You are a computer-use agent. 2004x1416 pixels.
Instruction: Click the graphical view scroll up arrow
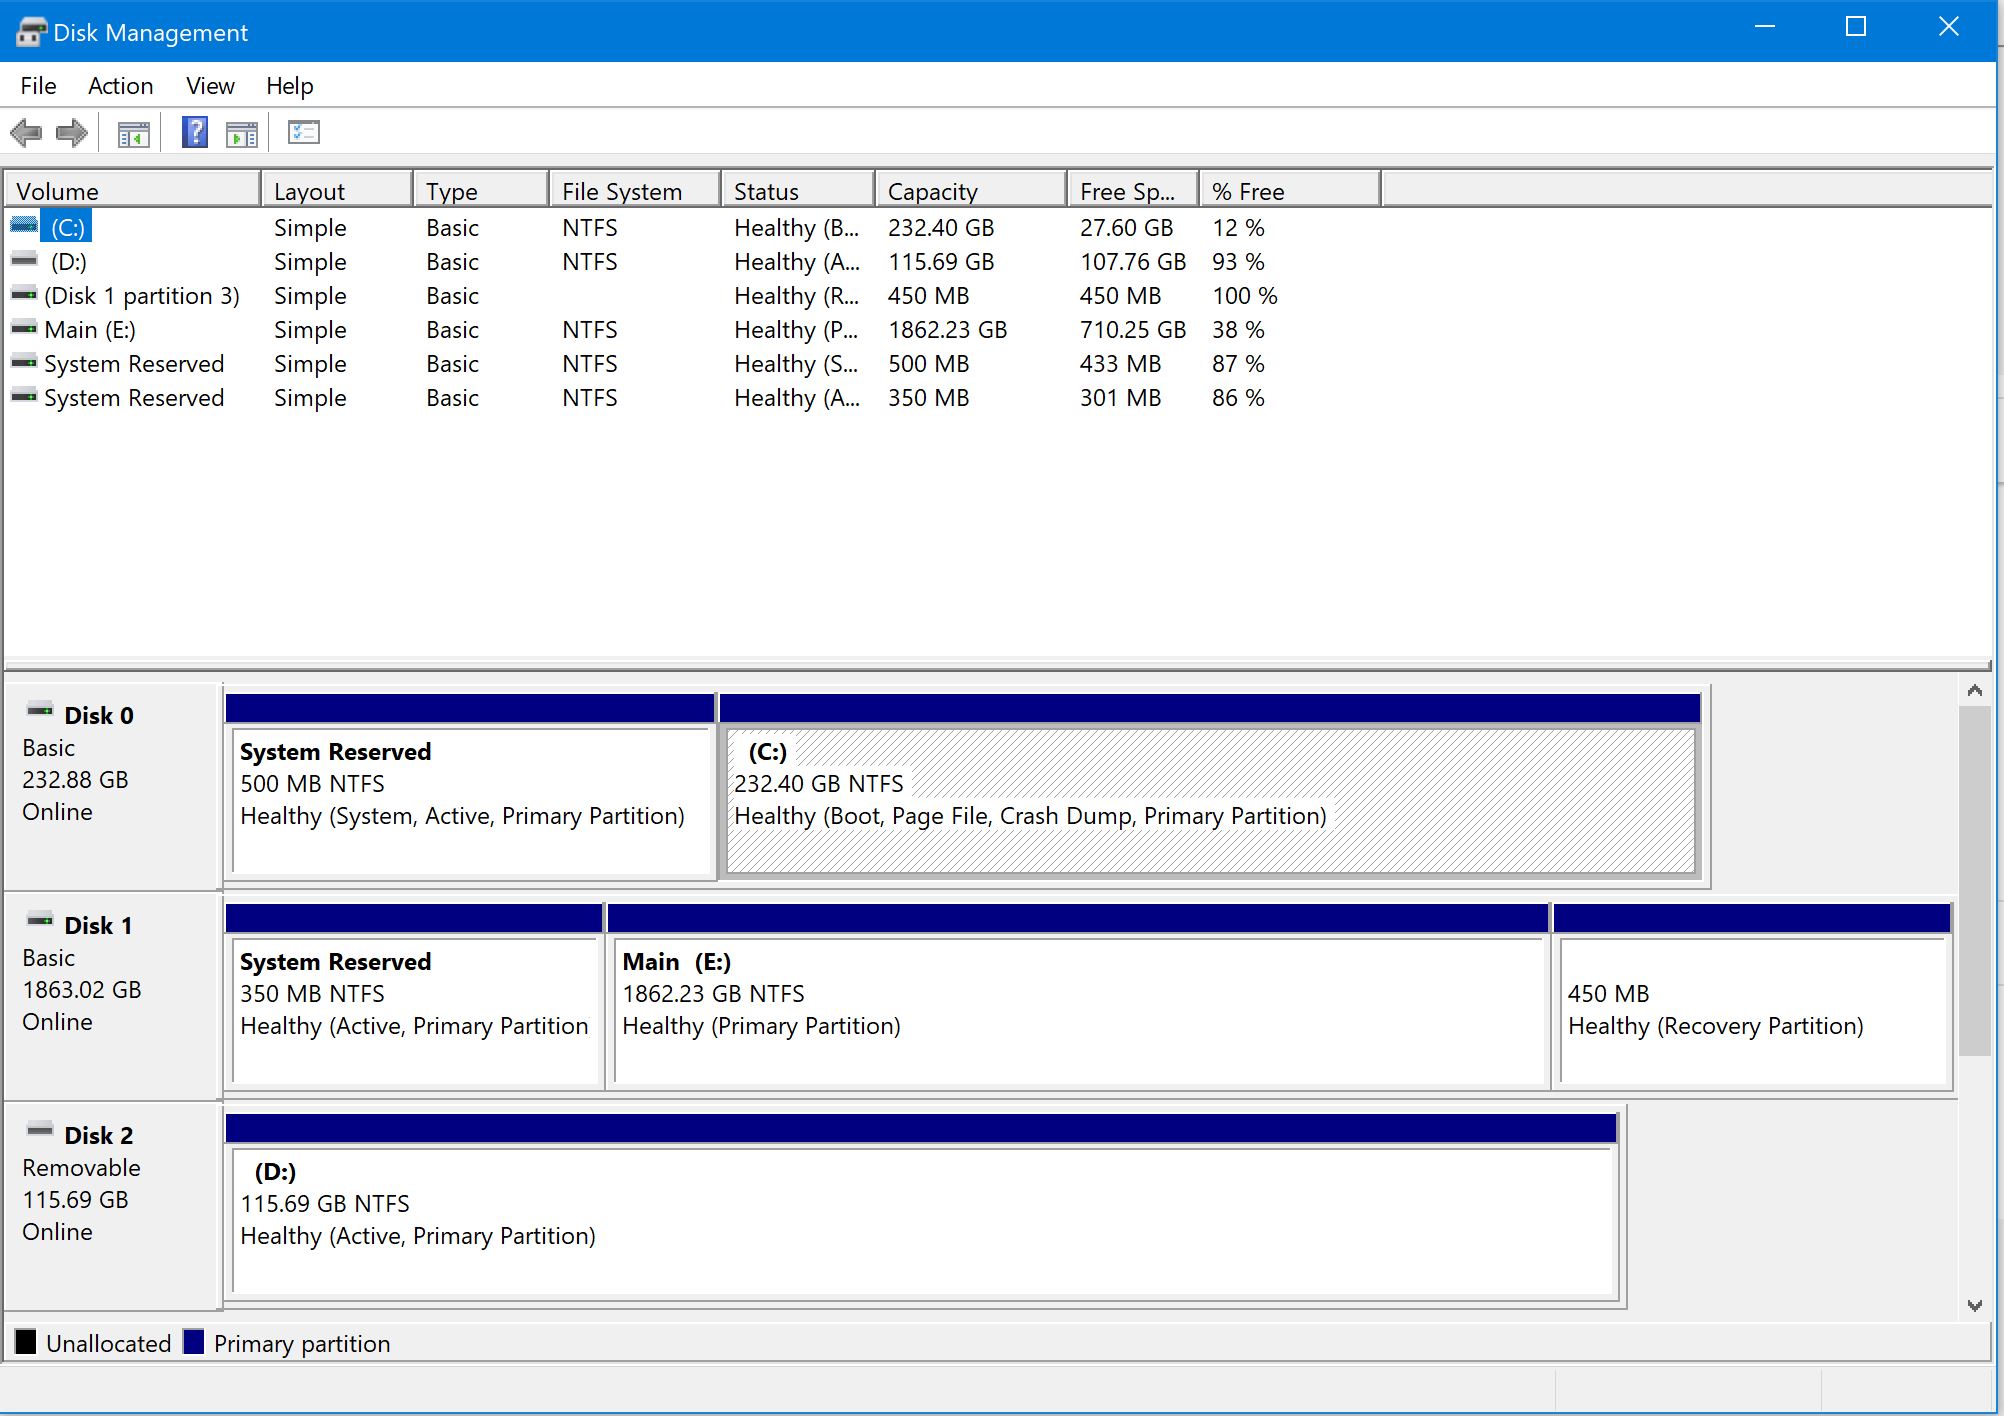coord(1974,691)
